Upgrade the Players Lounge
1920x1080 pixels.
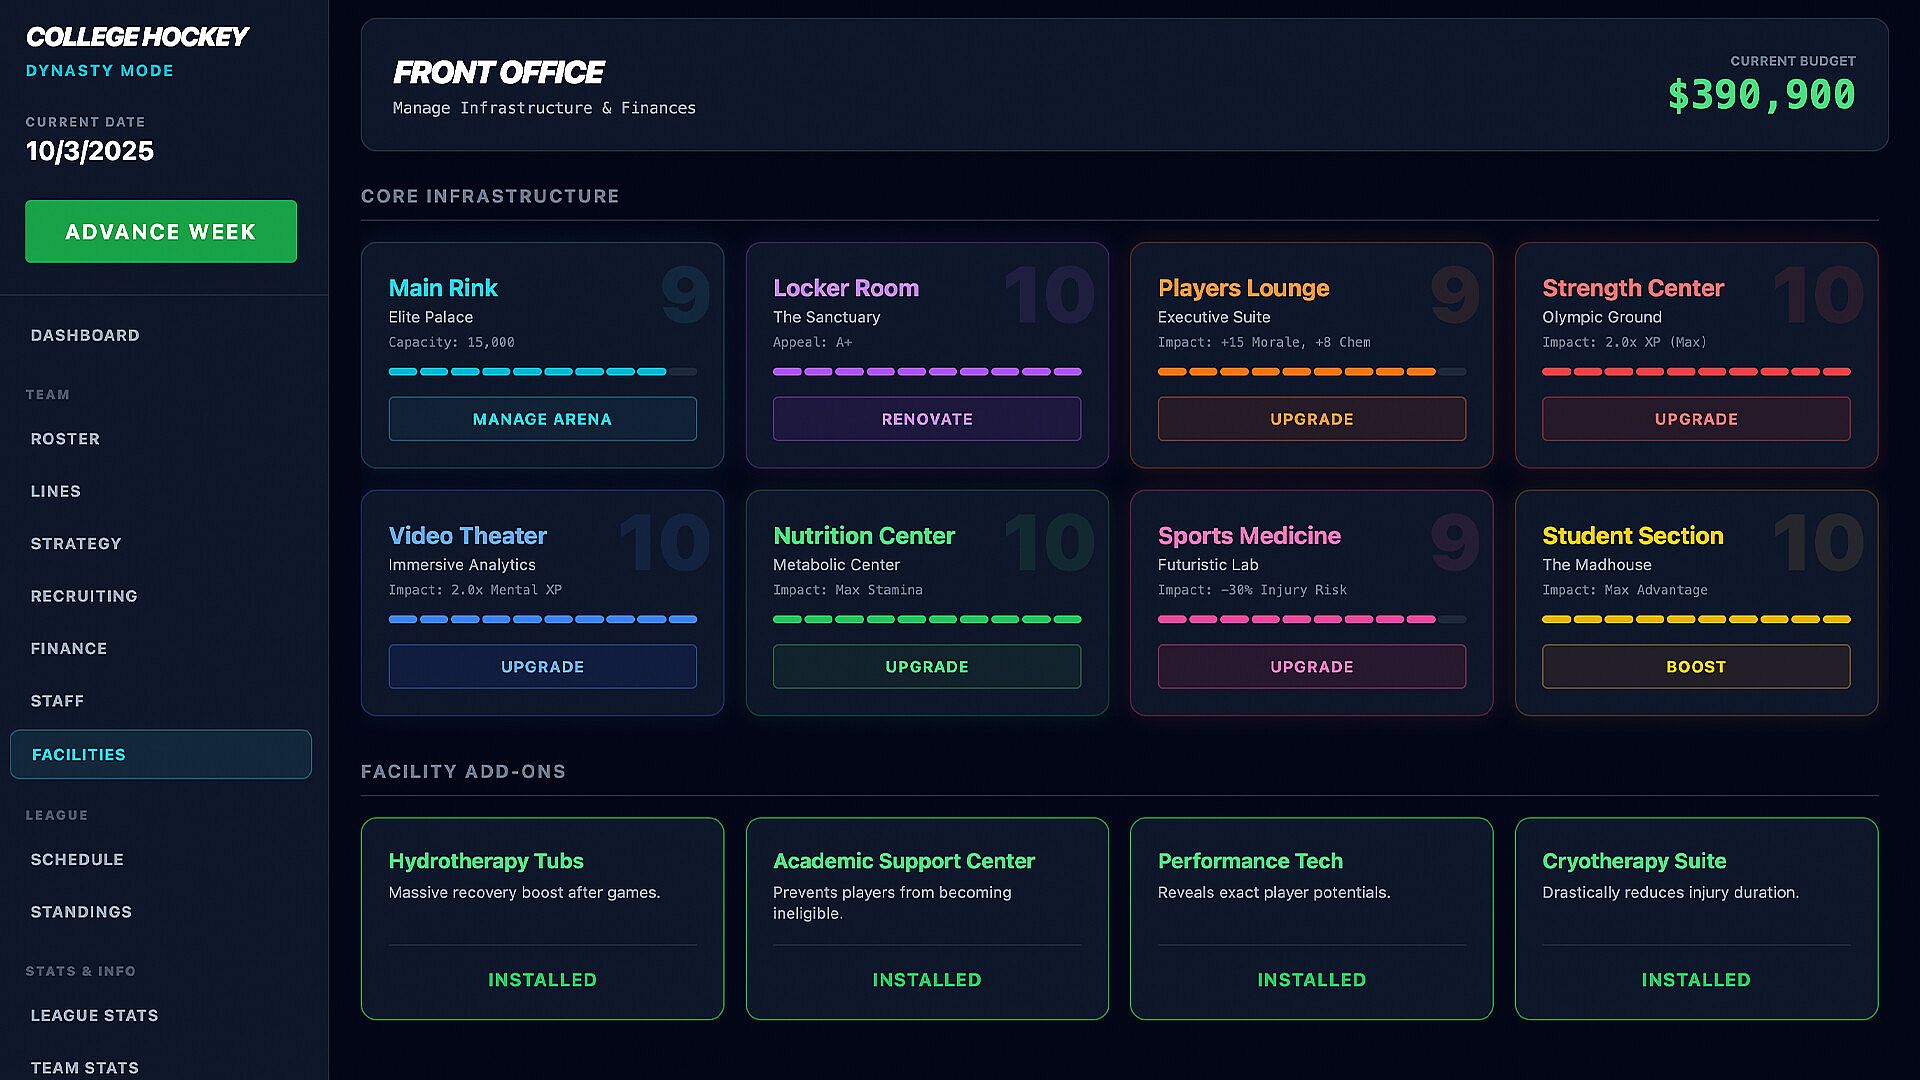coord(1311,419)
